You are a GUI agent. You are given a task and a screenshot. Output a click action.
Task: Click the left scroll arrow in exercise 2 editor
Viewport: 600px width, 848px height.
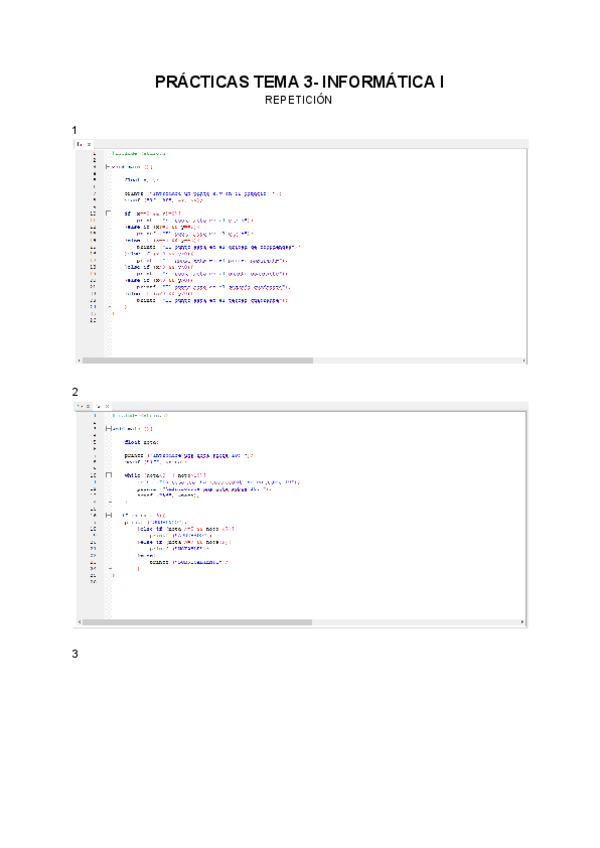coord(79,622)
